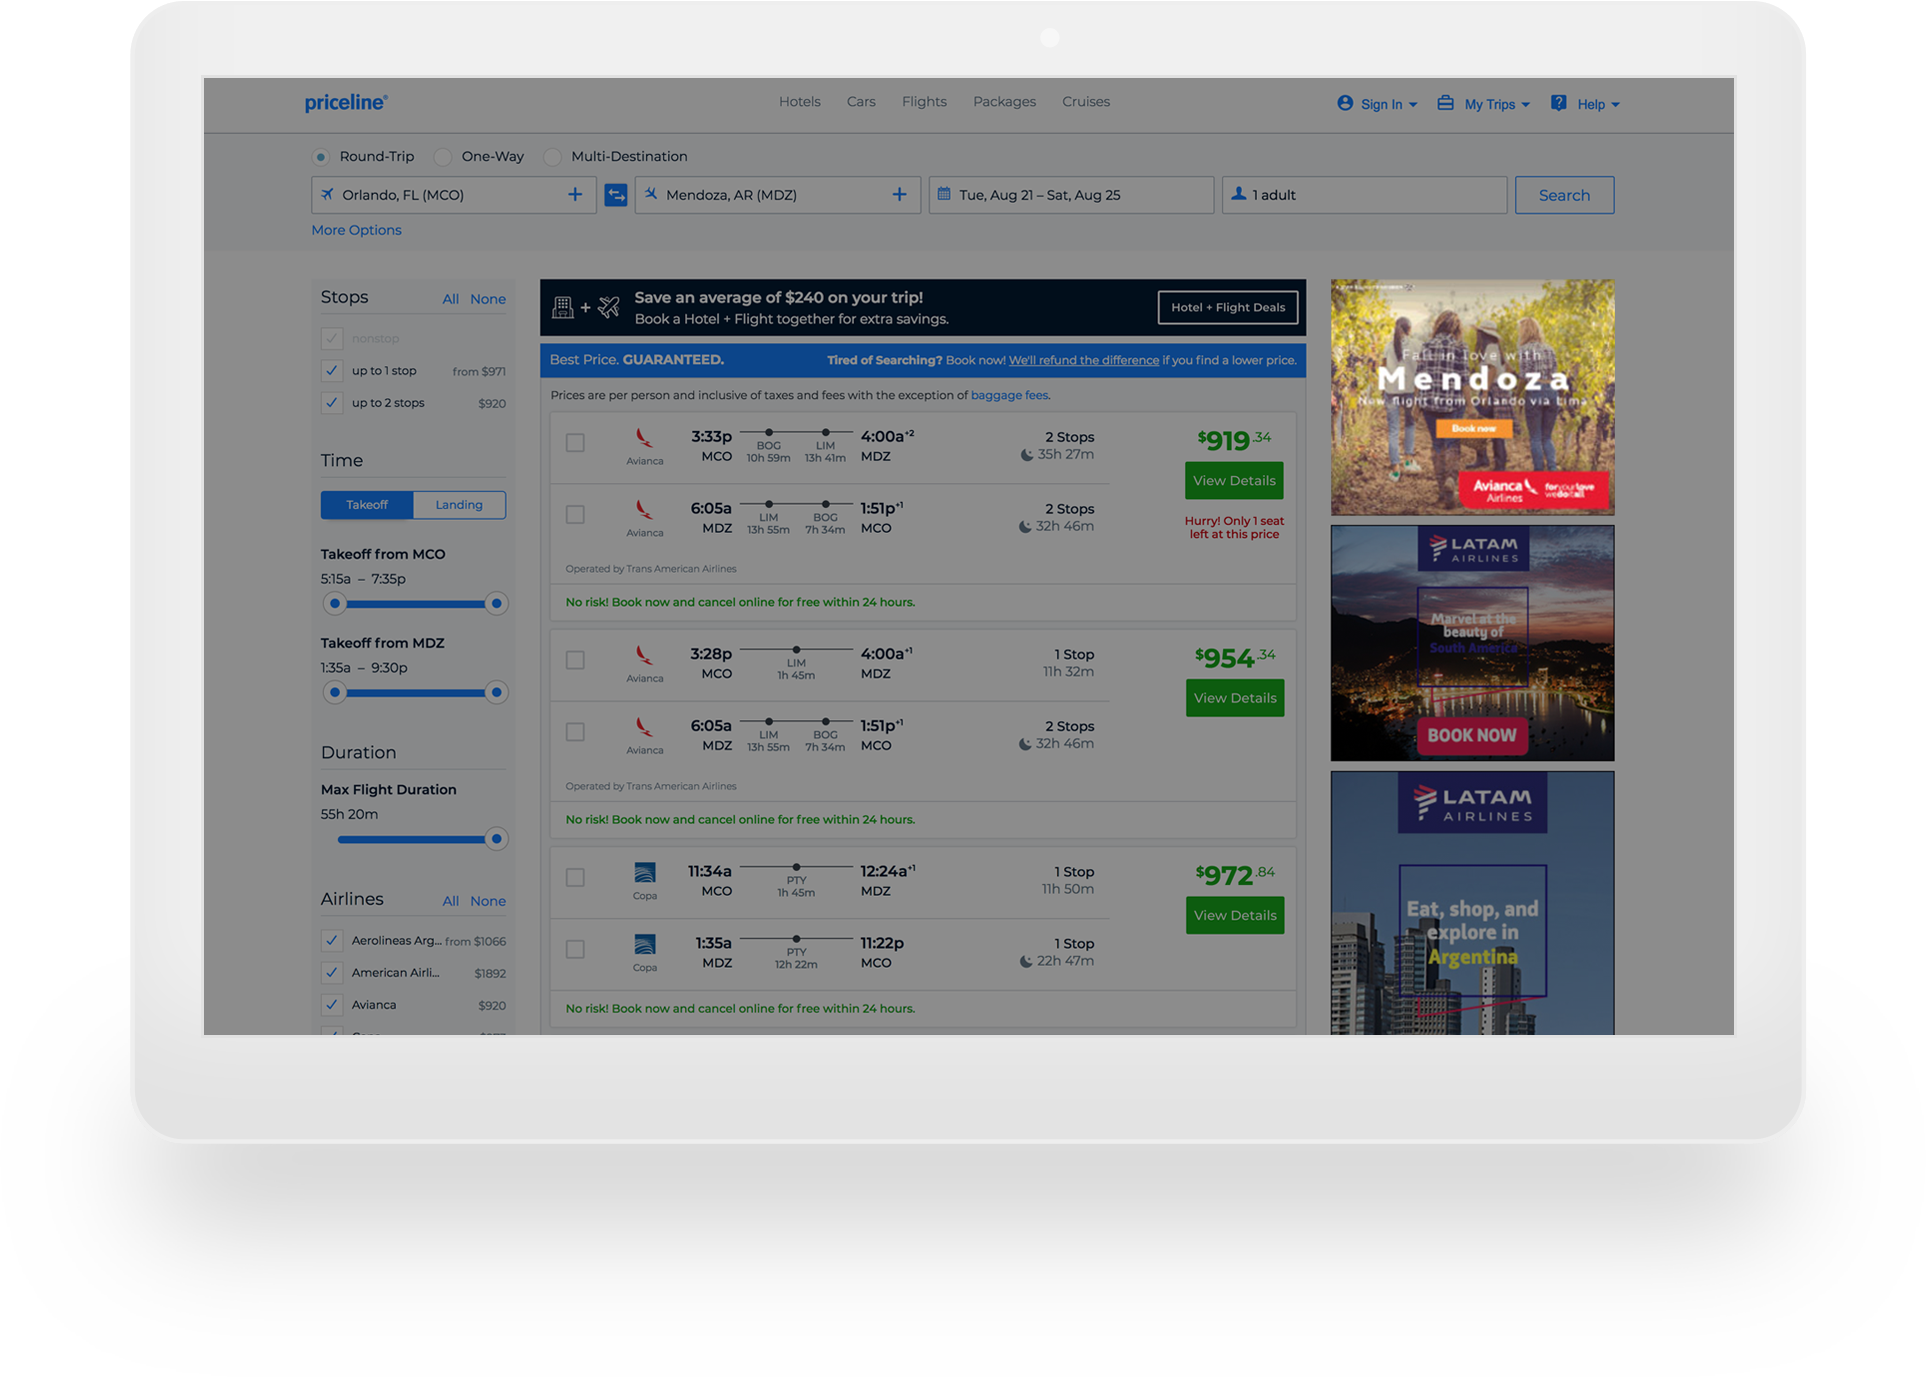Click the priceline logo

346,102
